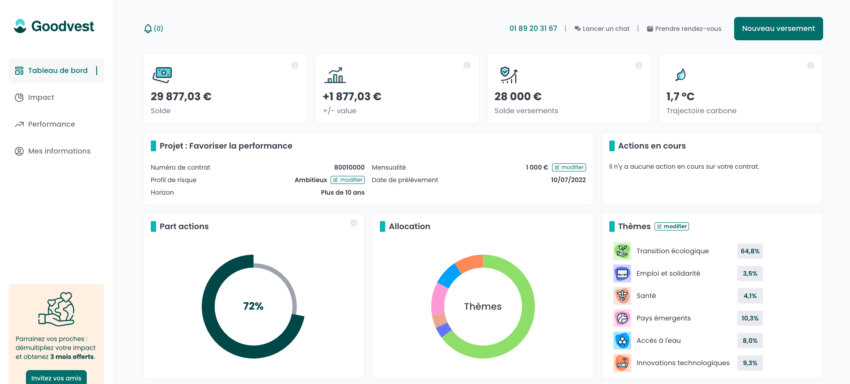
Task: Click the 8,0% badge
Action: (x=750, y=341)
